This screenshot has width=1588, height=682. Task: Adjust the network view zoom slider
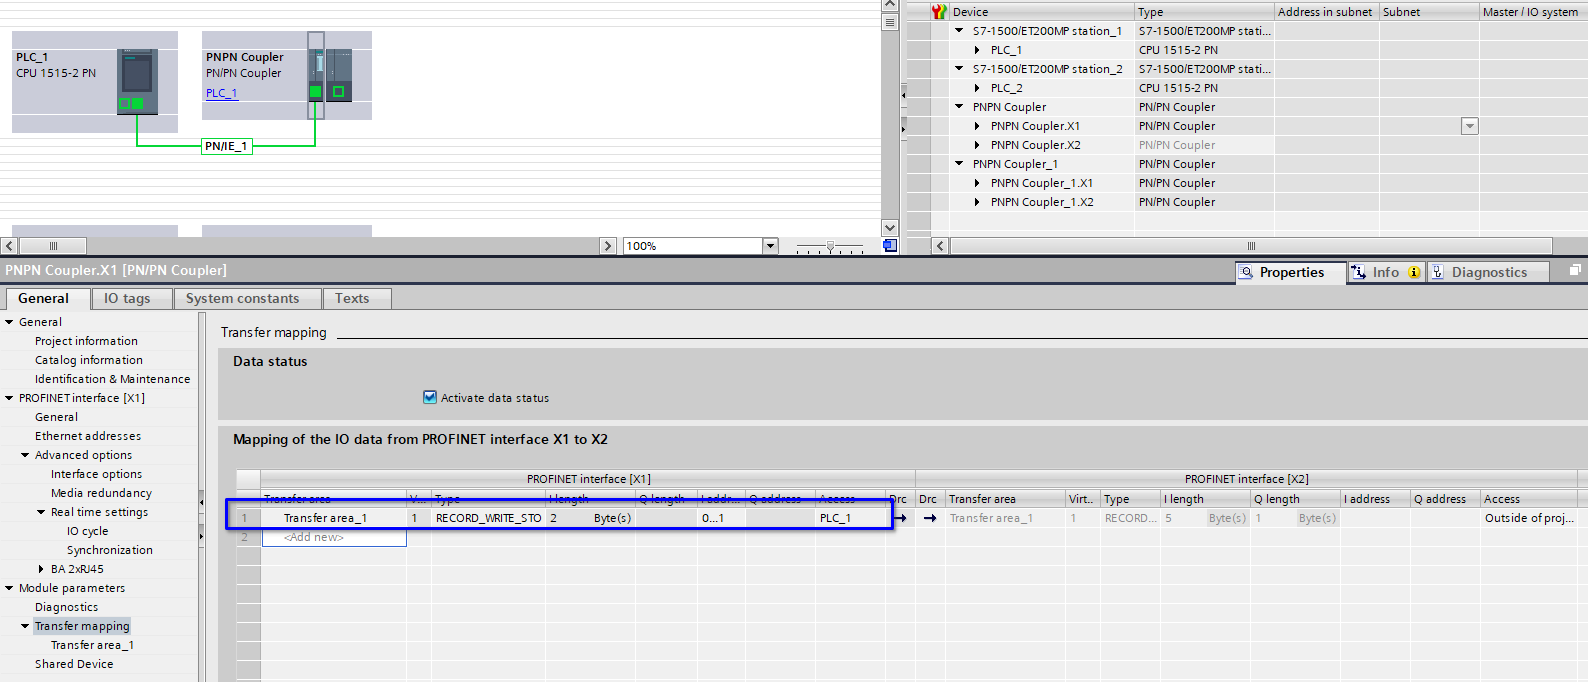tap(830, 246)
